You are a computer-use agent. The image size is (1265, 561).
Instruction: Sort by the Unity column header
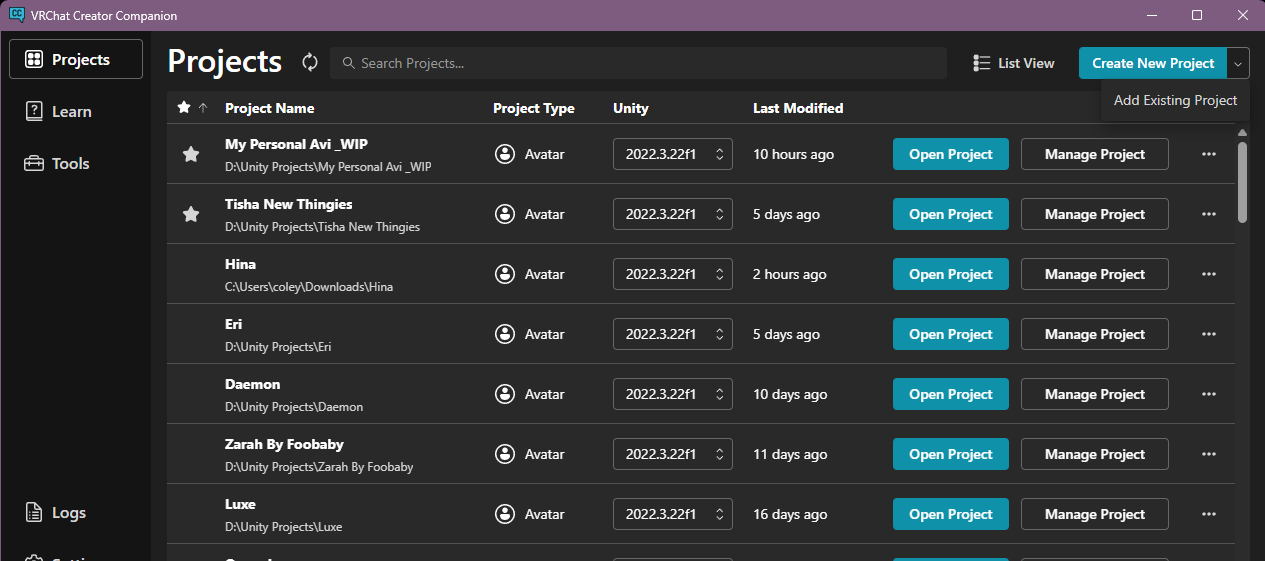630,108
